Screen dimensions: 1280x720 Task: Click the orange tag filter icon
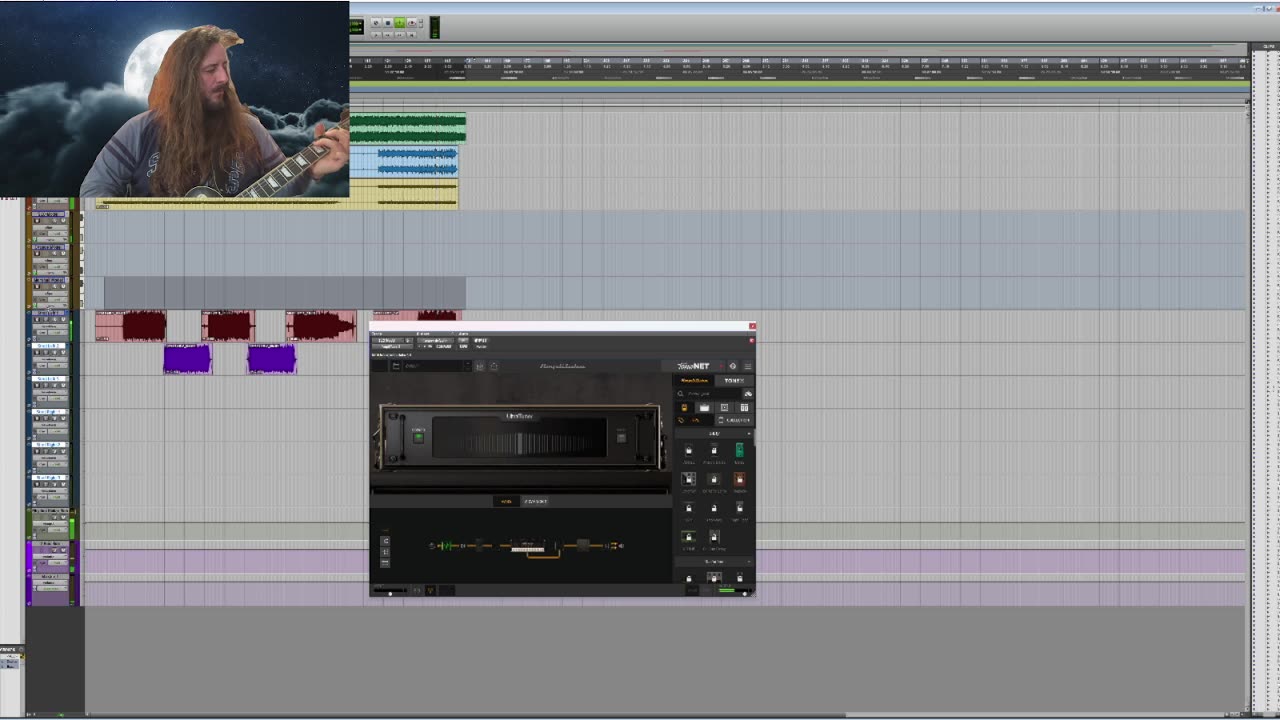683,420
